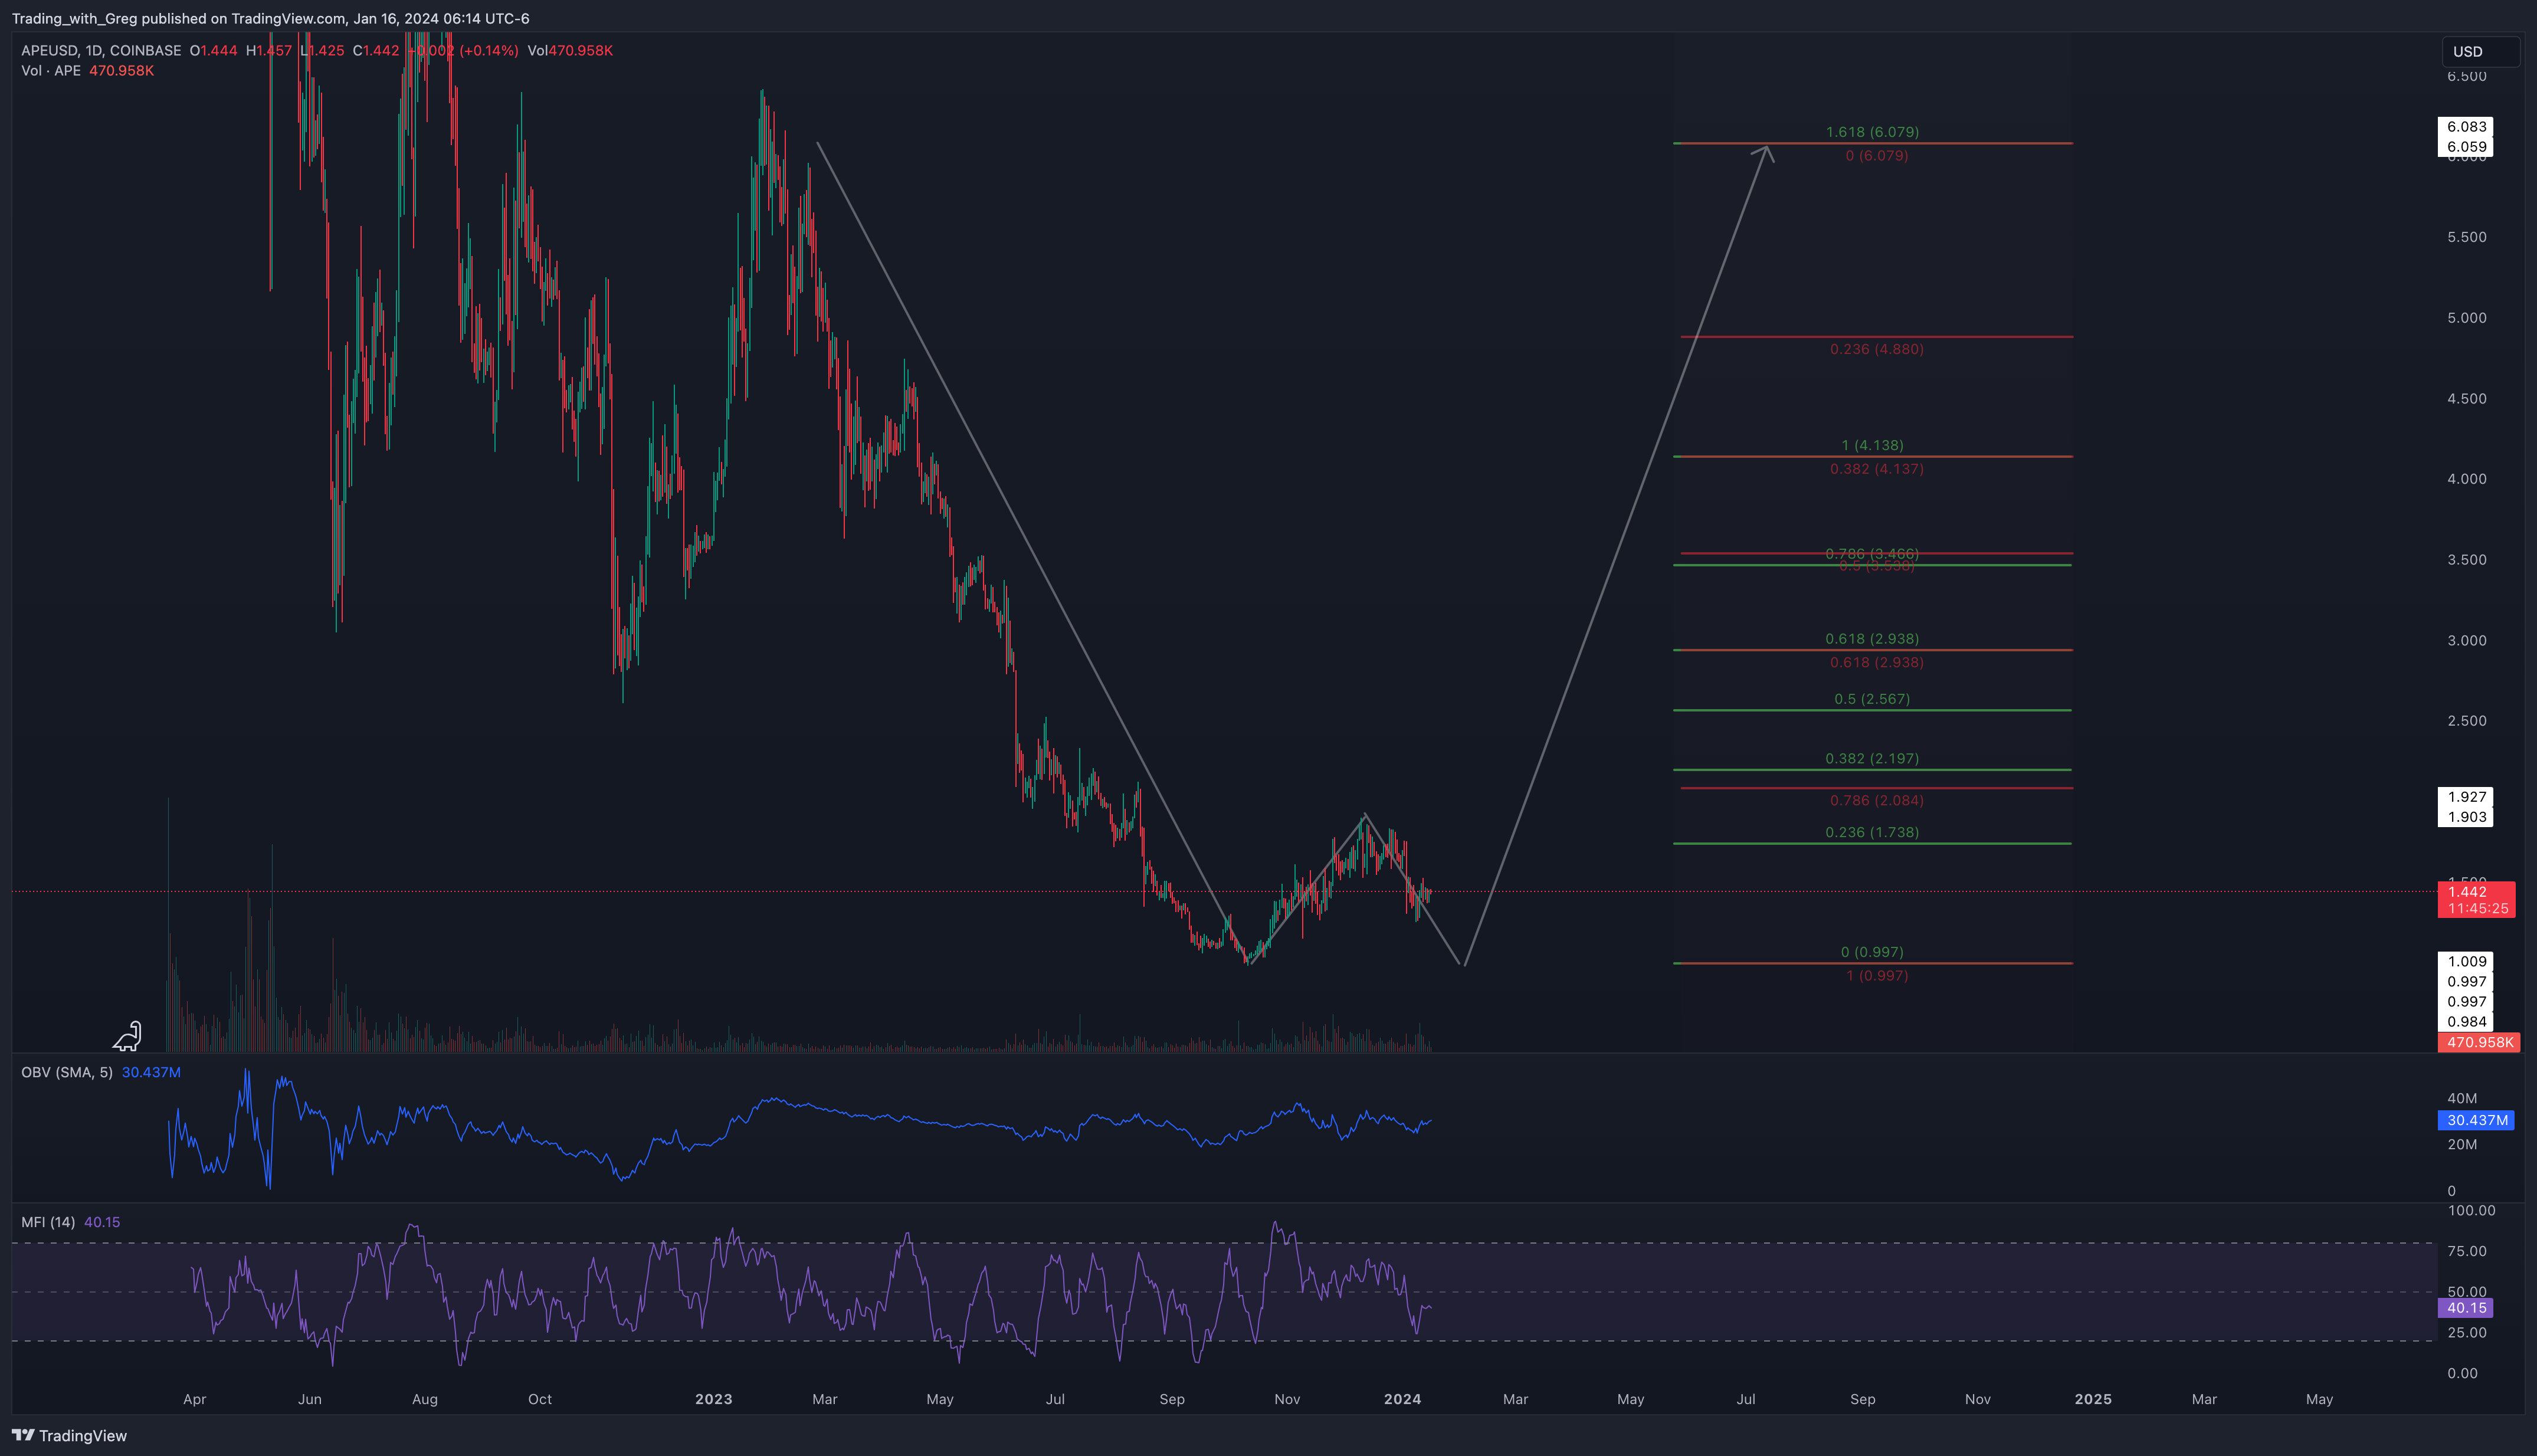The height and width of the screenshot is (1456, 2537).
Task: Click the blue OBV value tag 30.437M
Action: [x=2476, y=1120]
